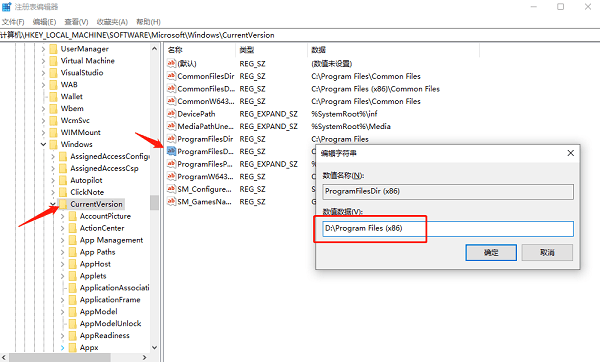Click the %SystemRoot%\Media data cell
Image resolution: width=600 pixels, height=362 pixels.
[x=351, y=126]
